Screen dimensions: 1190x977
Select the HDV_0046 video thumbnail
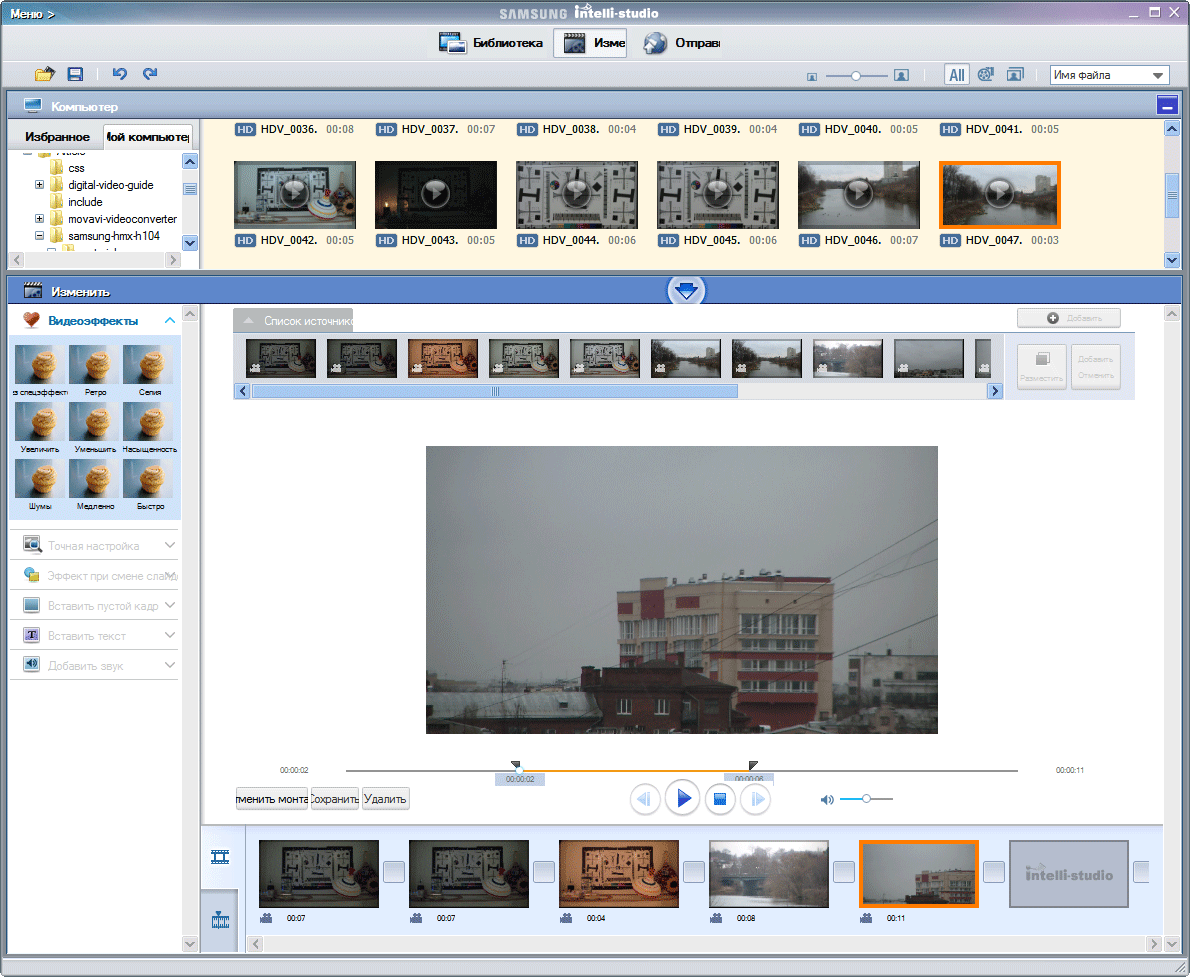[x=858, y=195]
